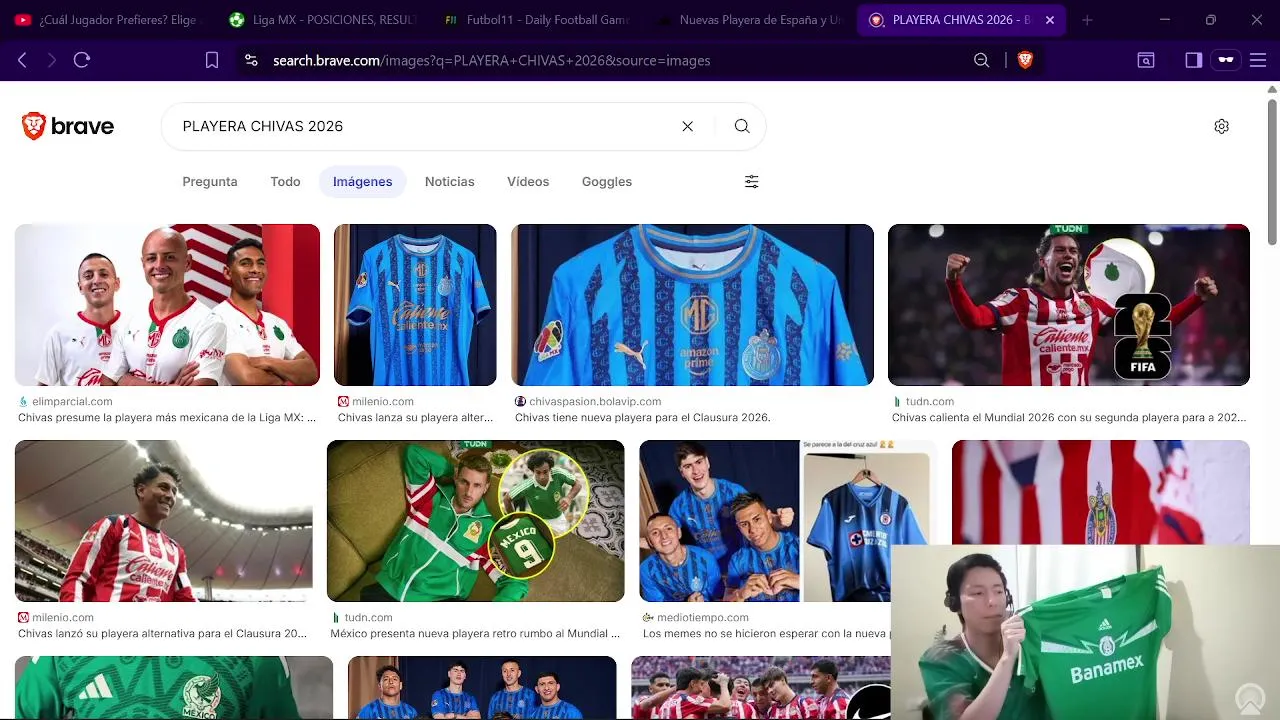Open 'Los memes no se hicieron esperar' title
The height and width of the screenshot is (720, 1280).
(765, 633)
